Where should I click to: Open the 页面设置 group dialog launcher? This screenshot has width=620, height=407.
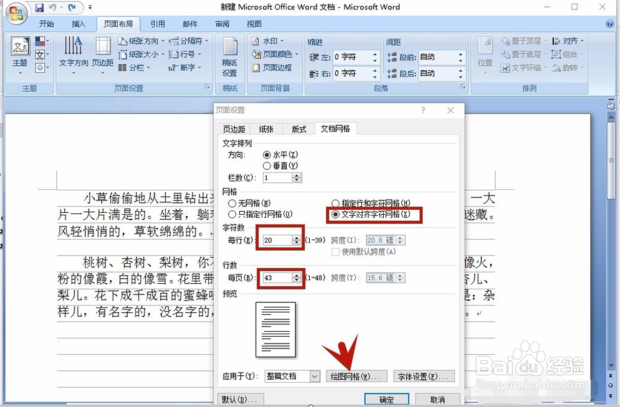coord(207,87)
